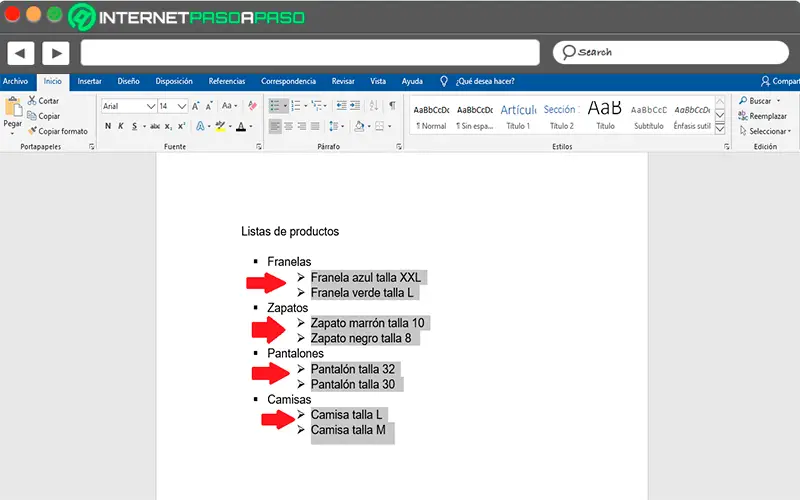Click the line spacing icon
The height and width of the screenshot is (500, 800).
(x=333, y=126)
